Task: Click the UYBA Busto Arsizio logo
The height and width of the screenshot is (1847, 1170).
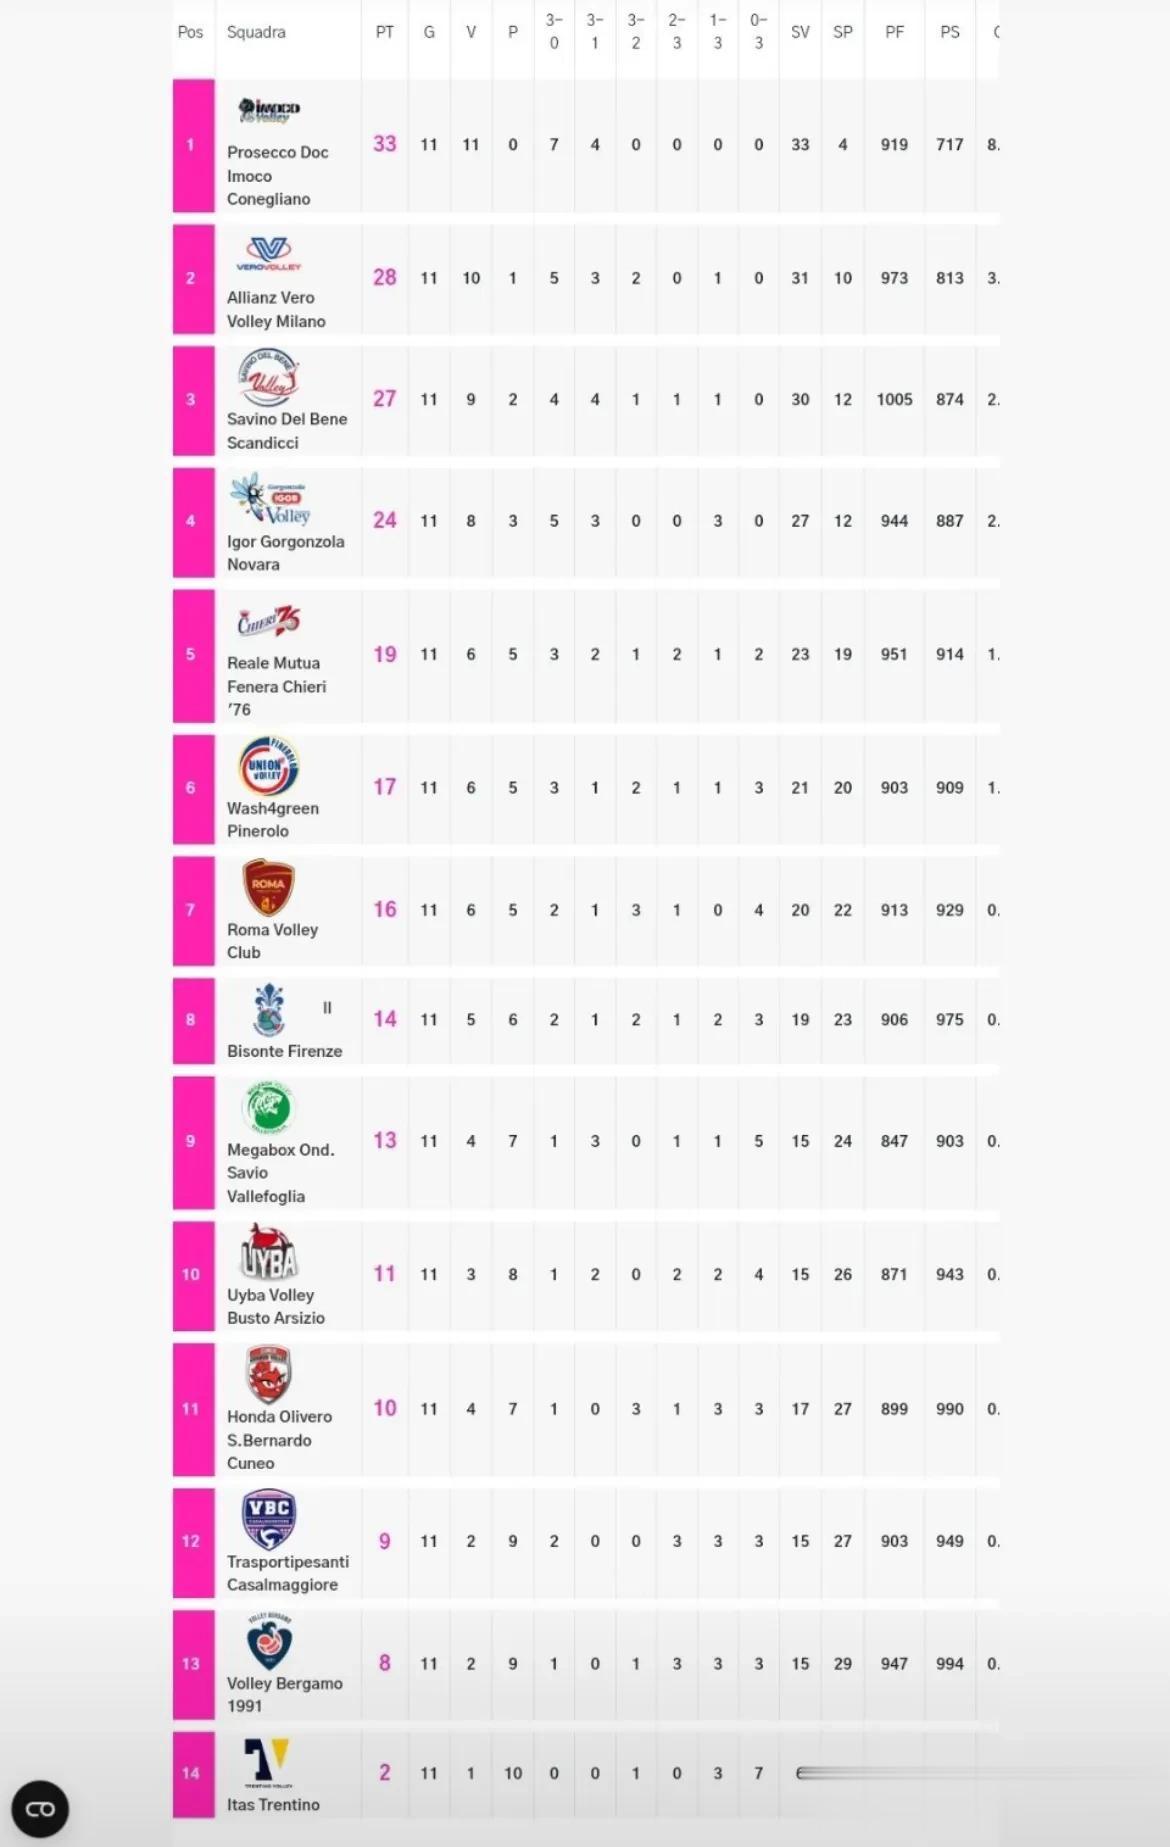Action: 269,1252
